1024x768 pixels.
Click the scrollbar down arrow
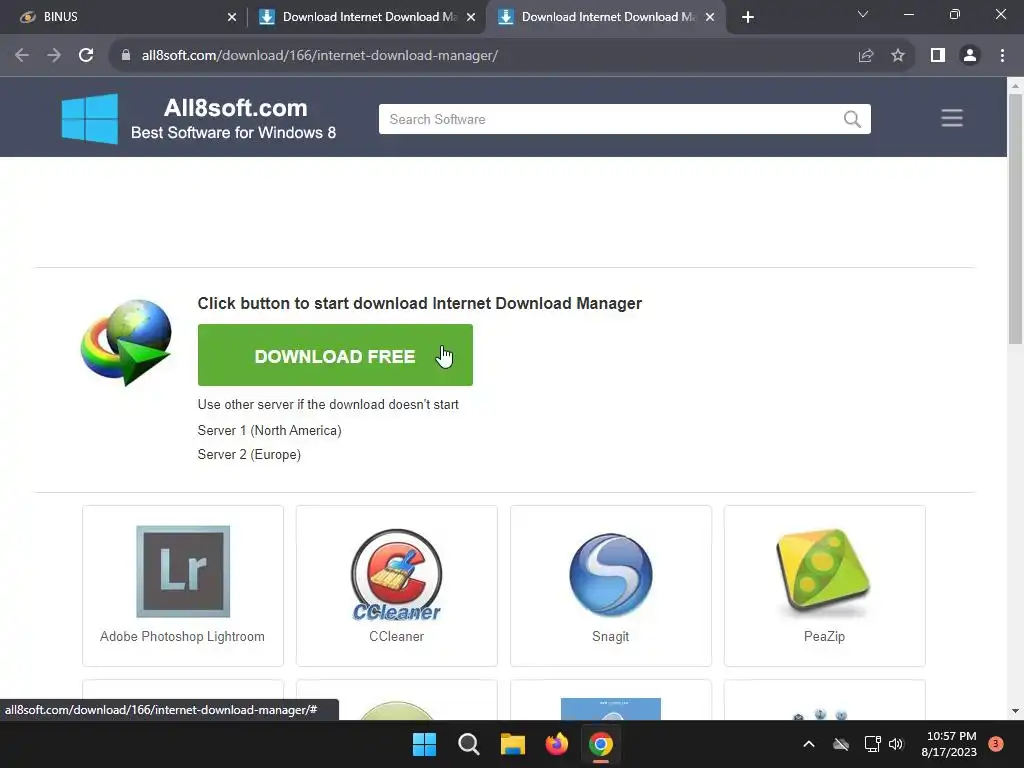[x=1015, y=711]
